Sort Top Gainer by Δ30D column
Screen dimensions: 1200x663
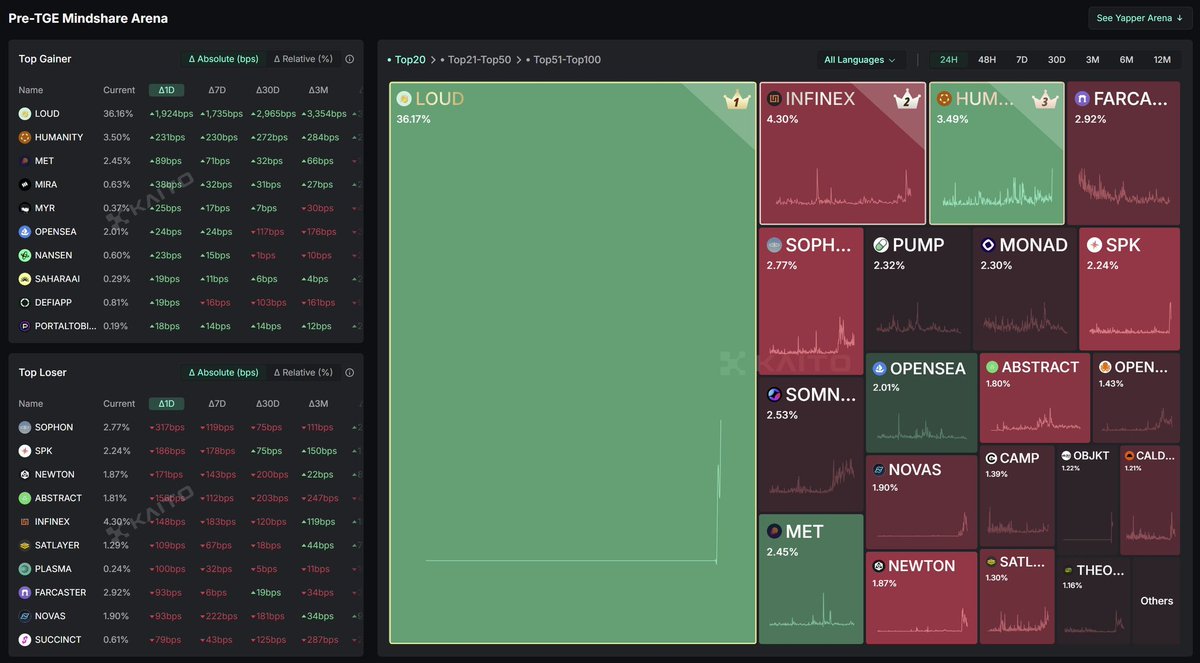pos(267,90)
